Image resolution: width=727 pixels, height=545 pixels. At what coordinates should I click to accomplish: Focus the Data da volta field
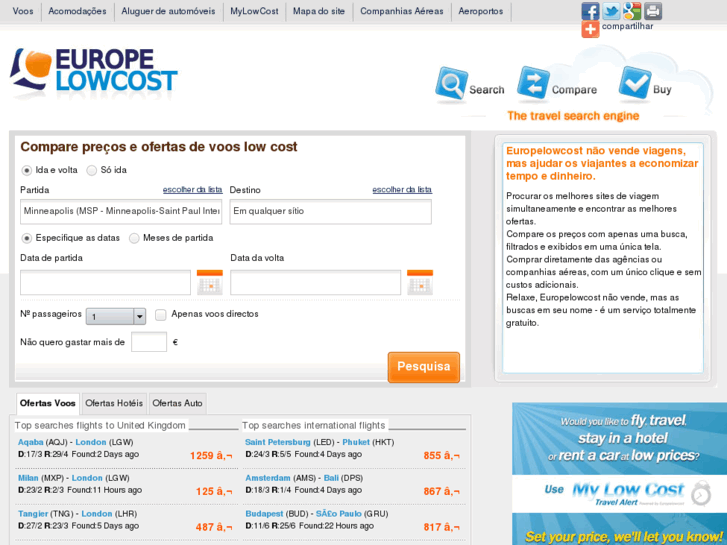tap(315, 282)
